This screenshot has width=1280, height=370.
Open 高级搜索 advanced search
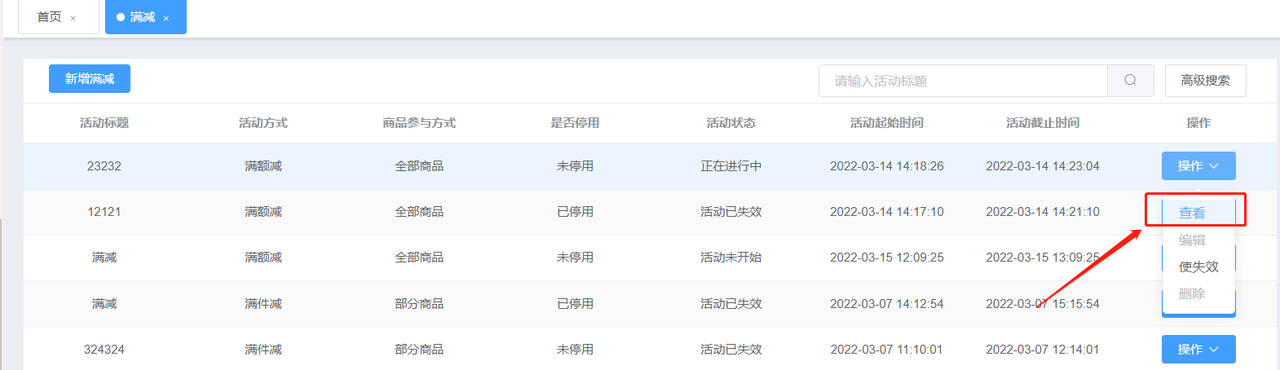[x=1205, y=81]
